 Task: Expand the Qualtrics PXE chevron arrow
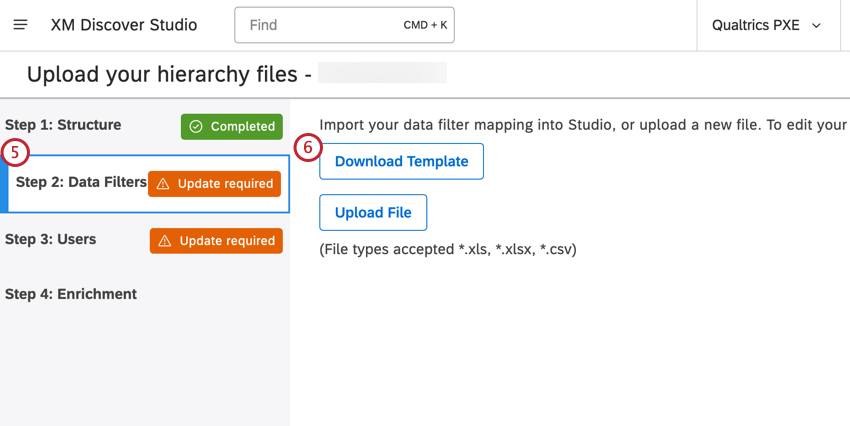click(816, 26)
